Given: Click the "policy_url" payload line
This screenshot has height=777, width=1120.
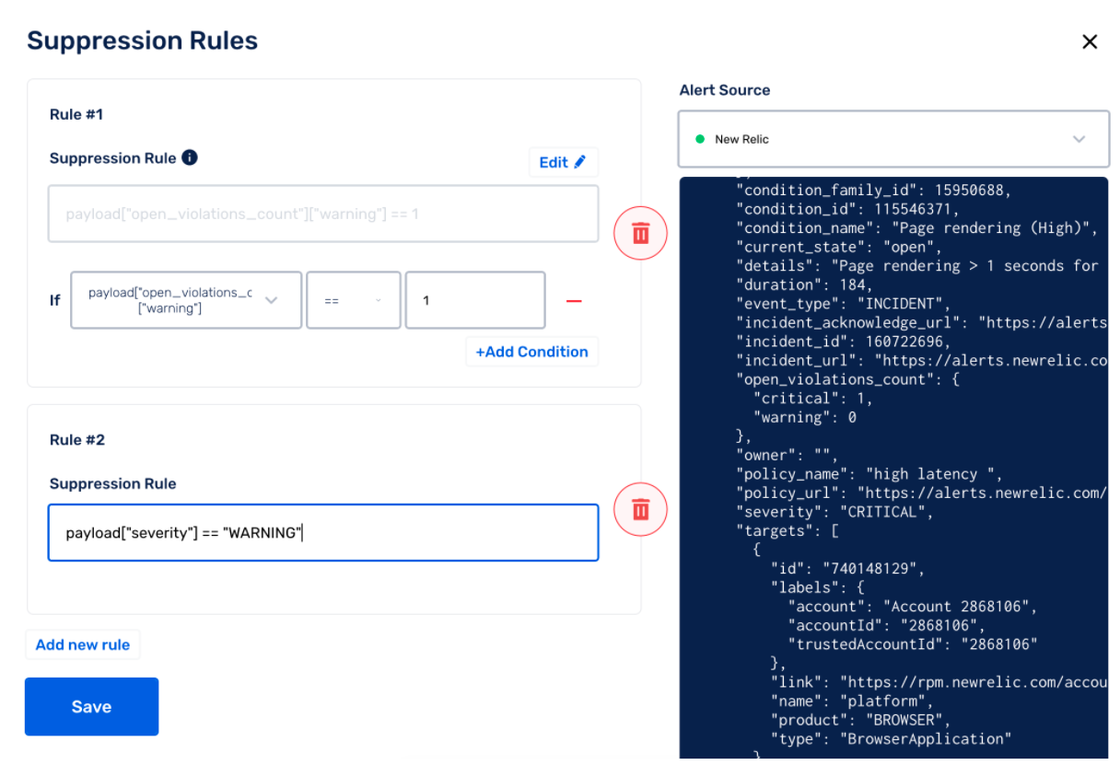Looking at the screenshot, I should [x=921, y=493].
